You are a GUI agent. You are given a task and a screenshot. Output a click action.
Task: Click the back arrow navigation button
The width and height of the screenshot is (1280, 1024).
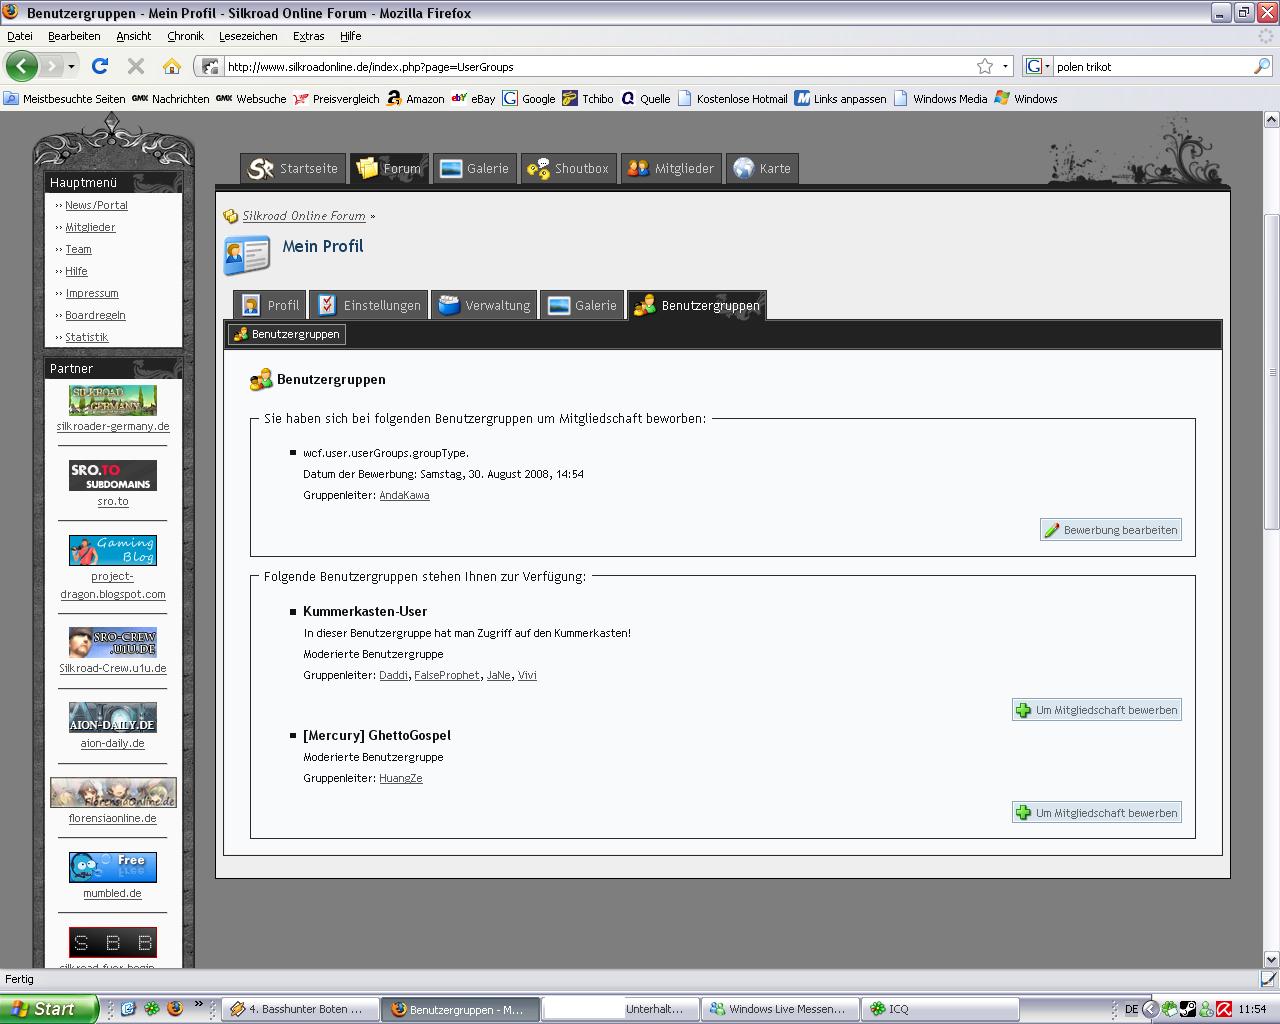pyautogui.click(x=22, y=67)
